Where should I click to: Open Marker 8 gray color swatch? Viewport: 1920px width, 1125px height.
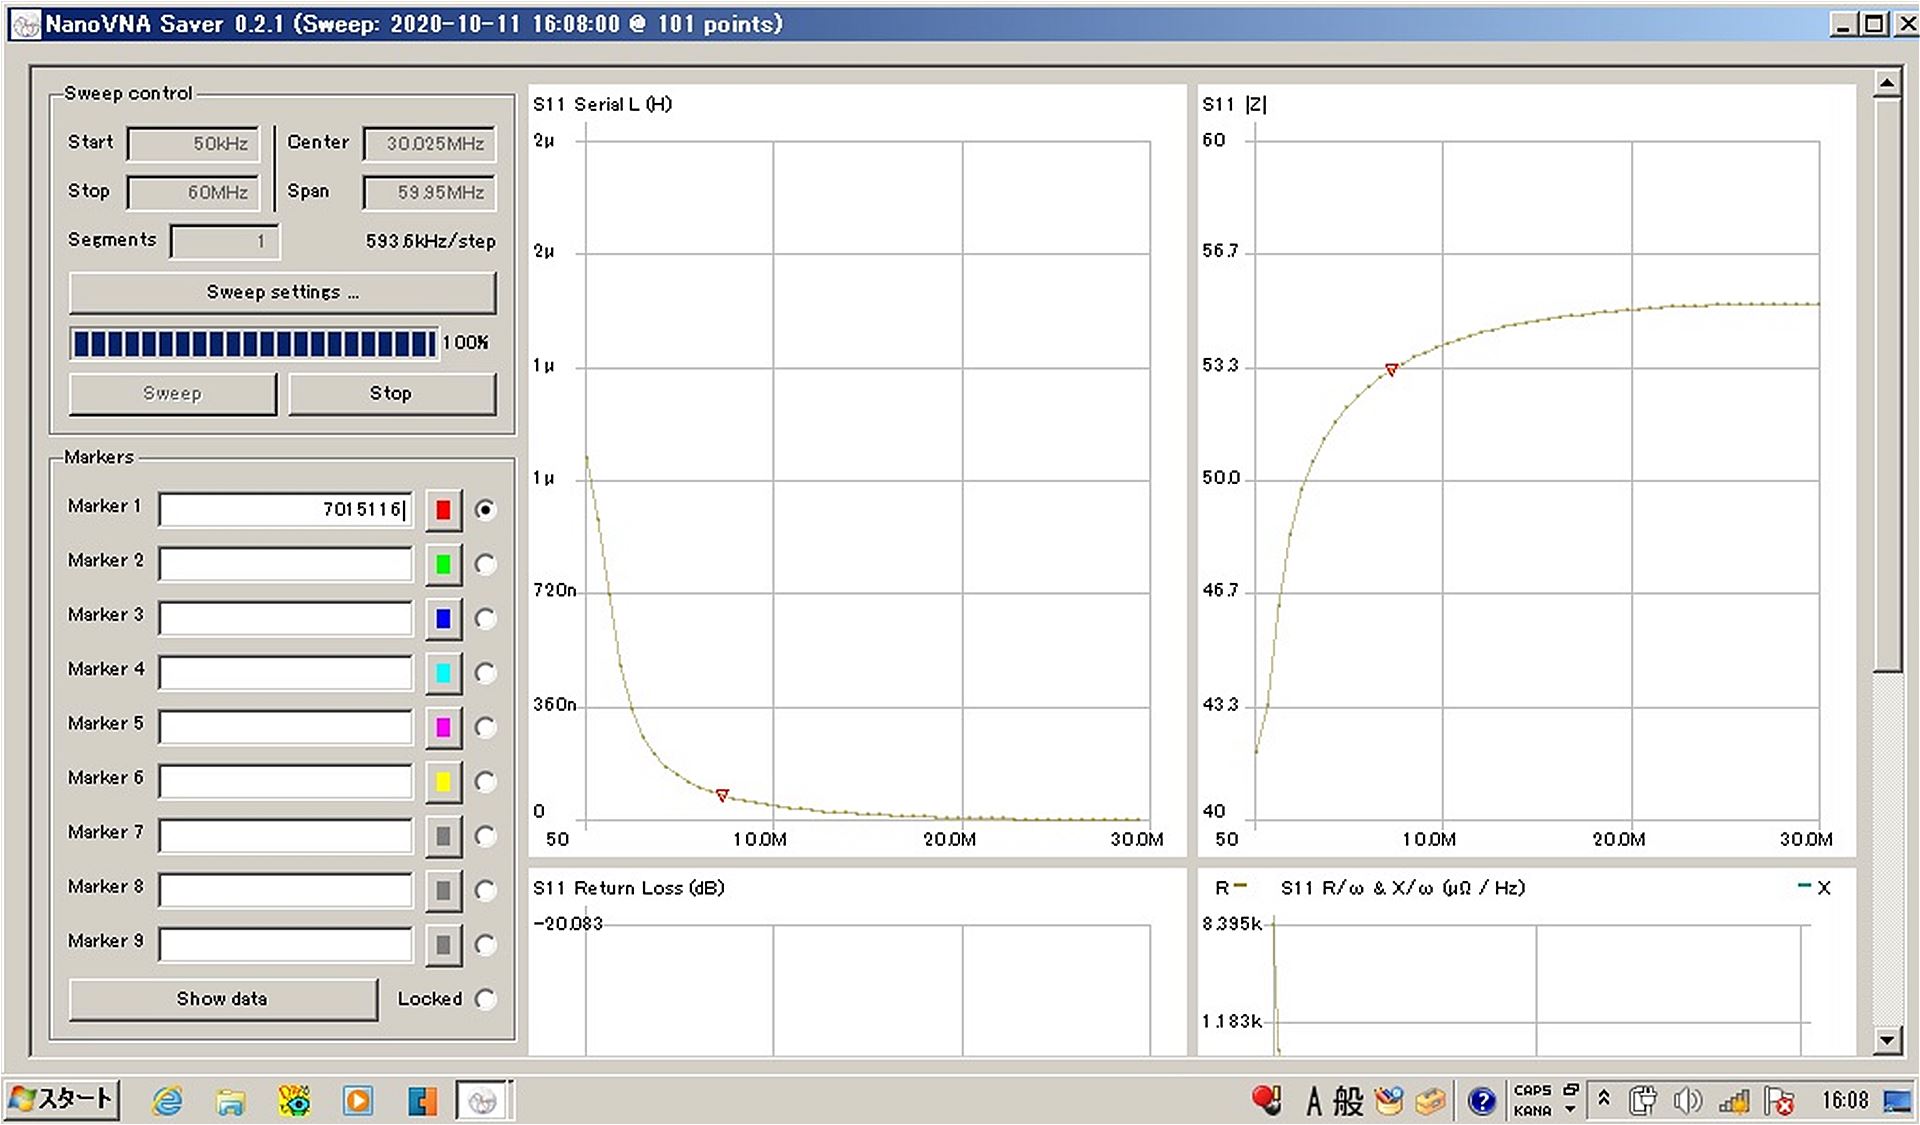click(x=443, y=890)
